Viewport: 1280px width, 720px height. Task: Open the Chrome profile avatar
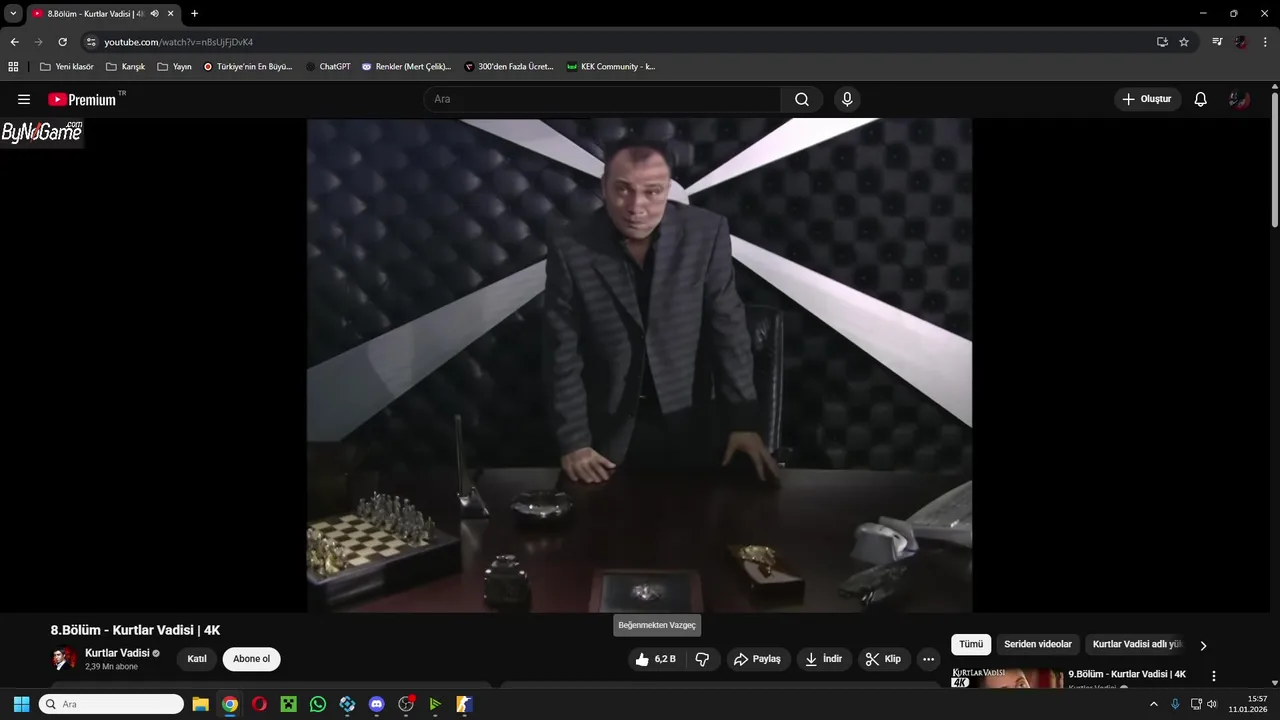pos(1241,42)
